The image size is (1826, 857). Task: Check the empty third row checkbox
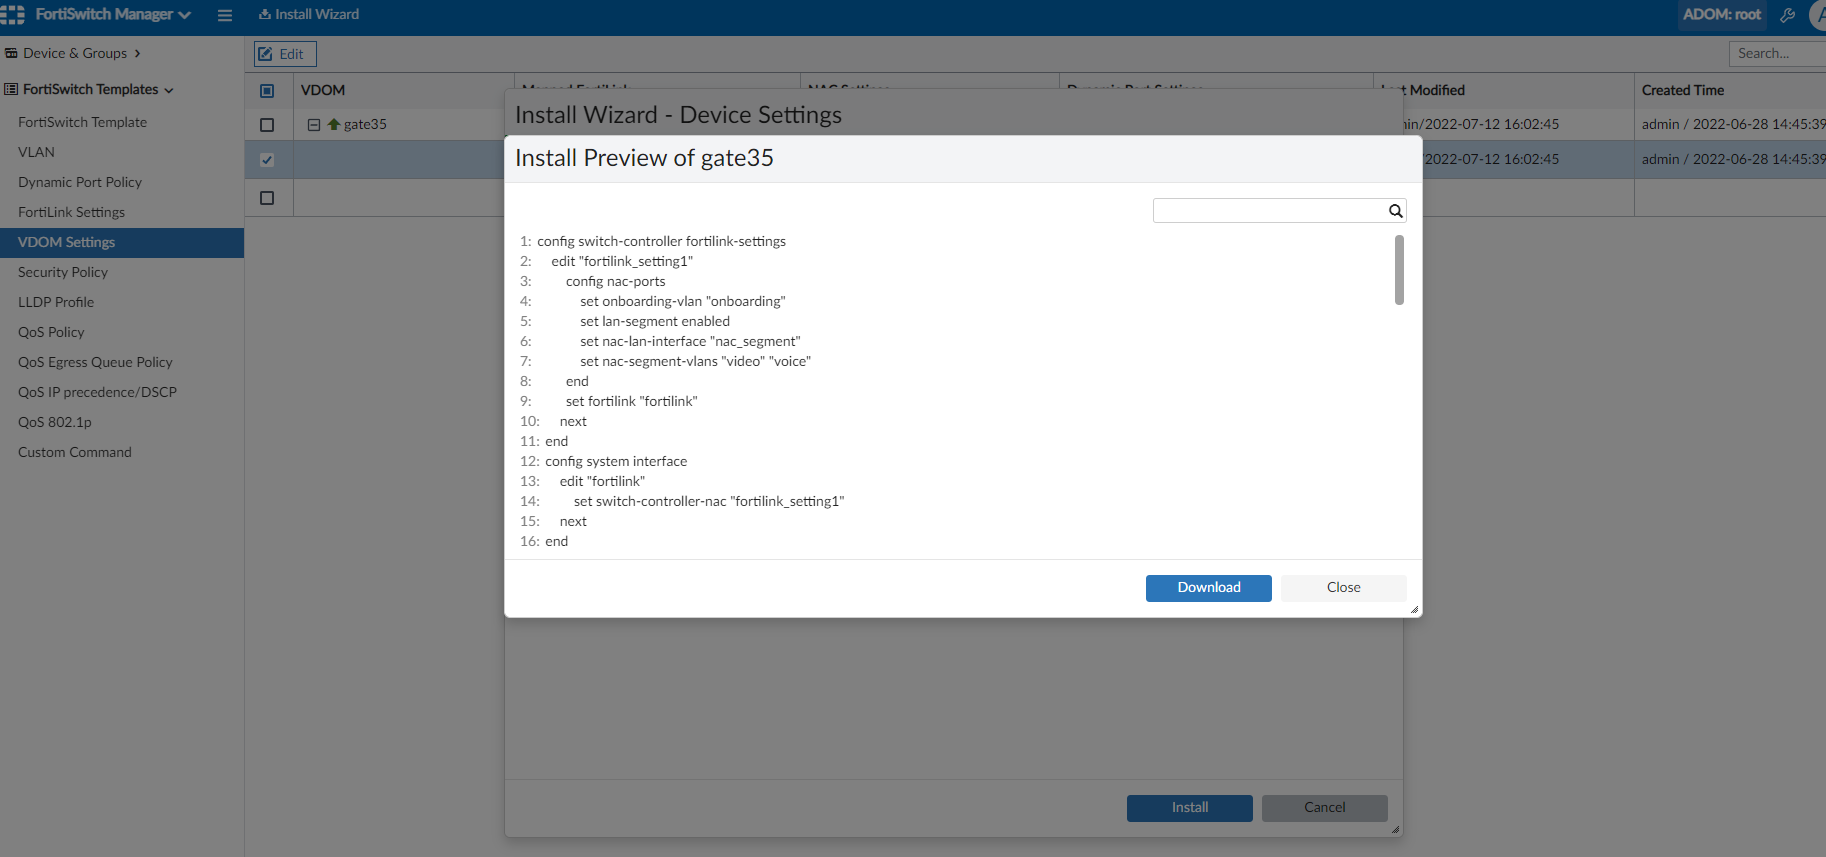click(267, 198)
